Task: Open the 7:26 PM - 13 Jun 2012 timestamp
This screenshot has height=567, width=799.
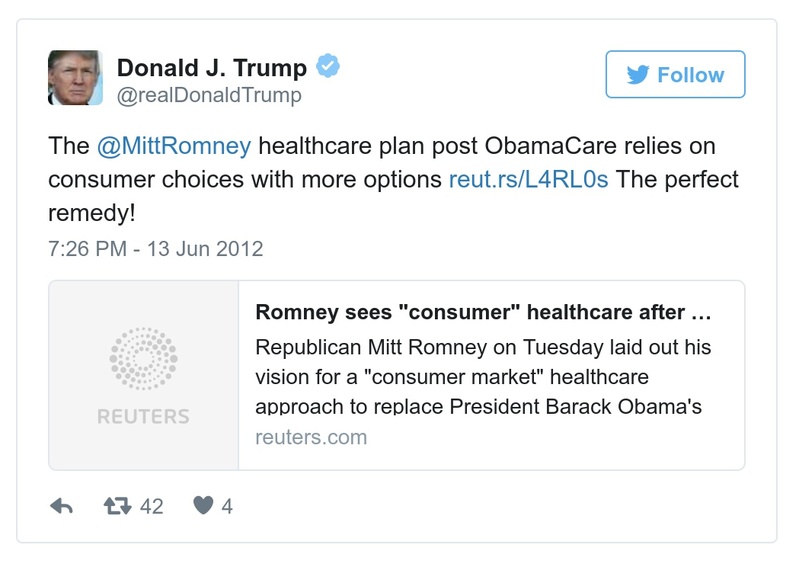Action: [x=155, y=248]
